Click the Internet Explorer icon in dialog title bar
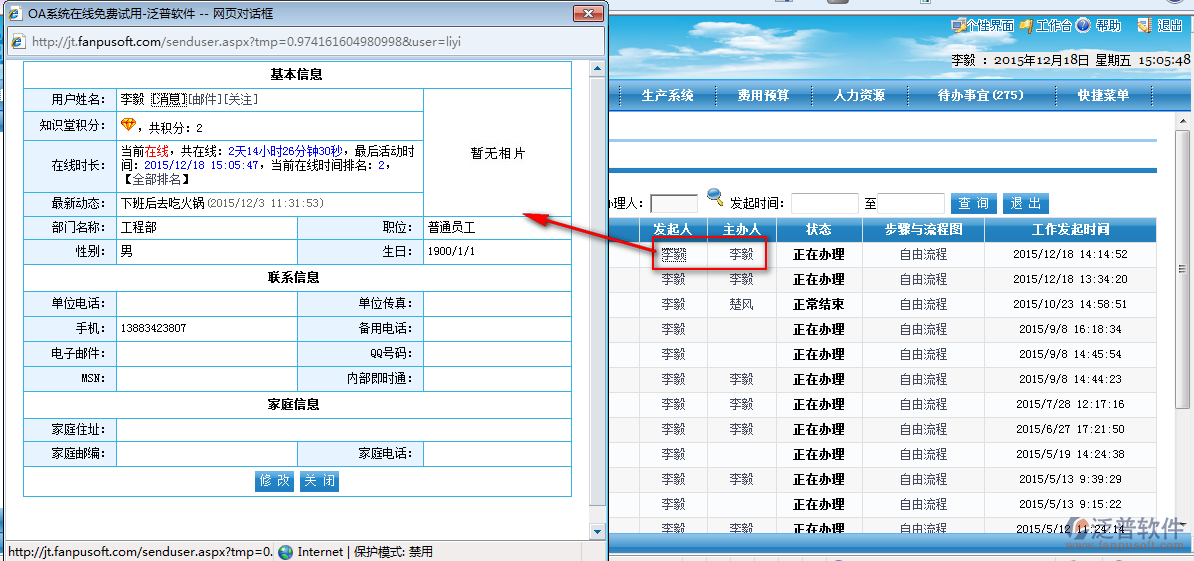1194x561 pixels. [x=14, y=14]
